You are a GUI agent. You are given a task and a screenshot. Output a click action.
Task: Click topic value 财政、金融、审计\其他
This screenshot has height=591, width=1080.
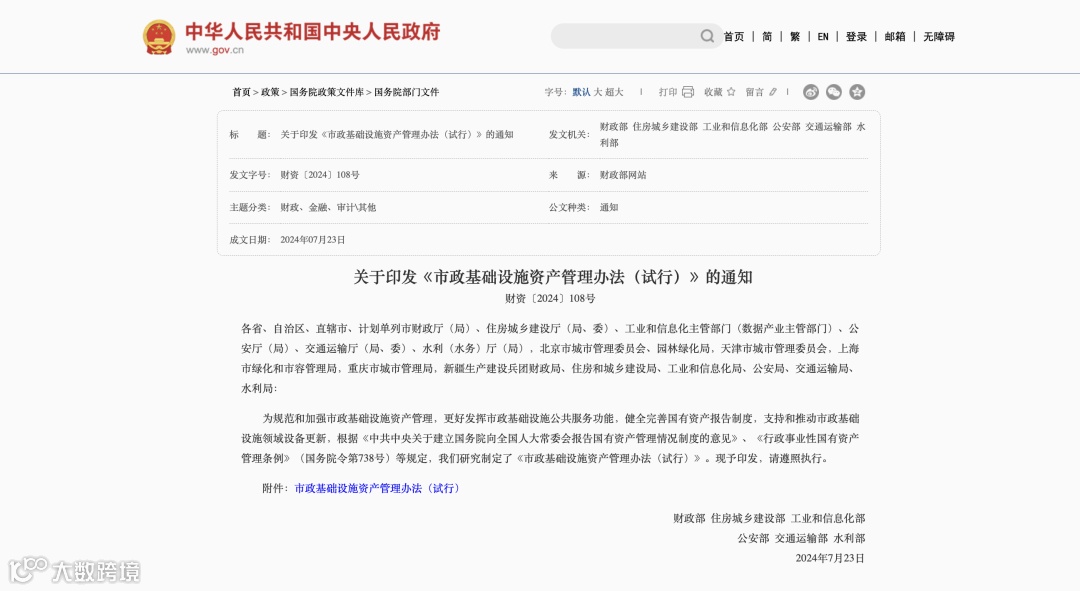[328, 207]
